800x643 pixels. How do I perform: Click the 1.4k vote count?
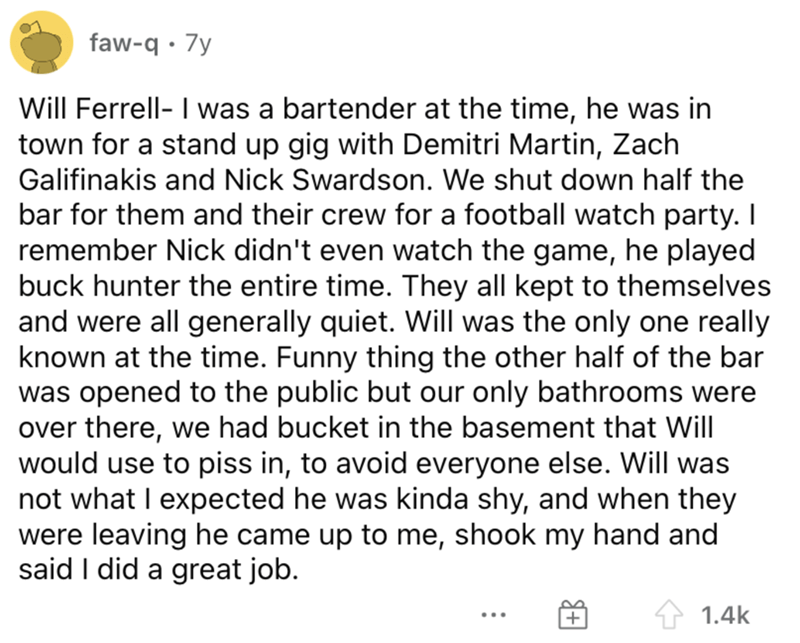point(725,615)
